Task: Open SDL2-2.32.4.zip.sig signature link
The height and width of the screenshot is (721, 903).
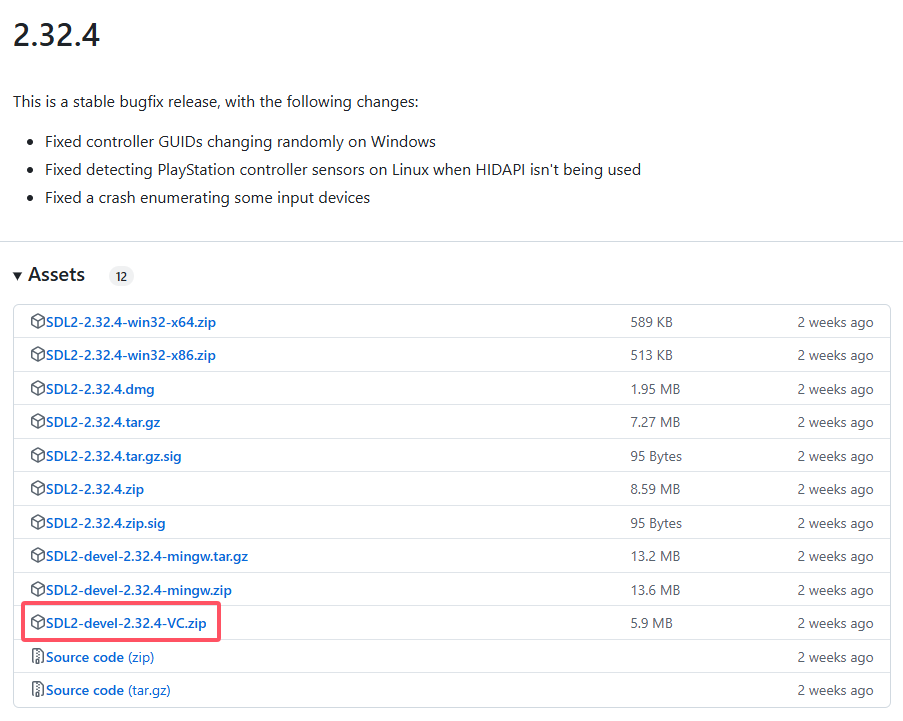Action: 105,523
